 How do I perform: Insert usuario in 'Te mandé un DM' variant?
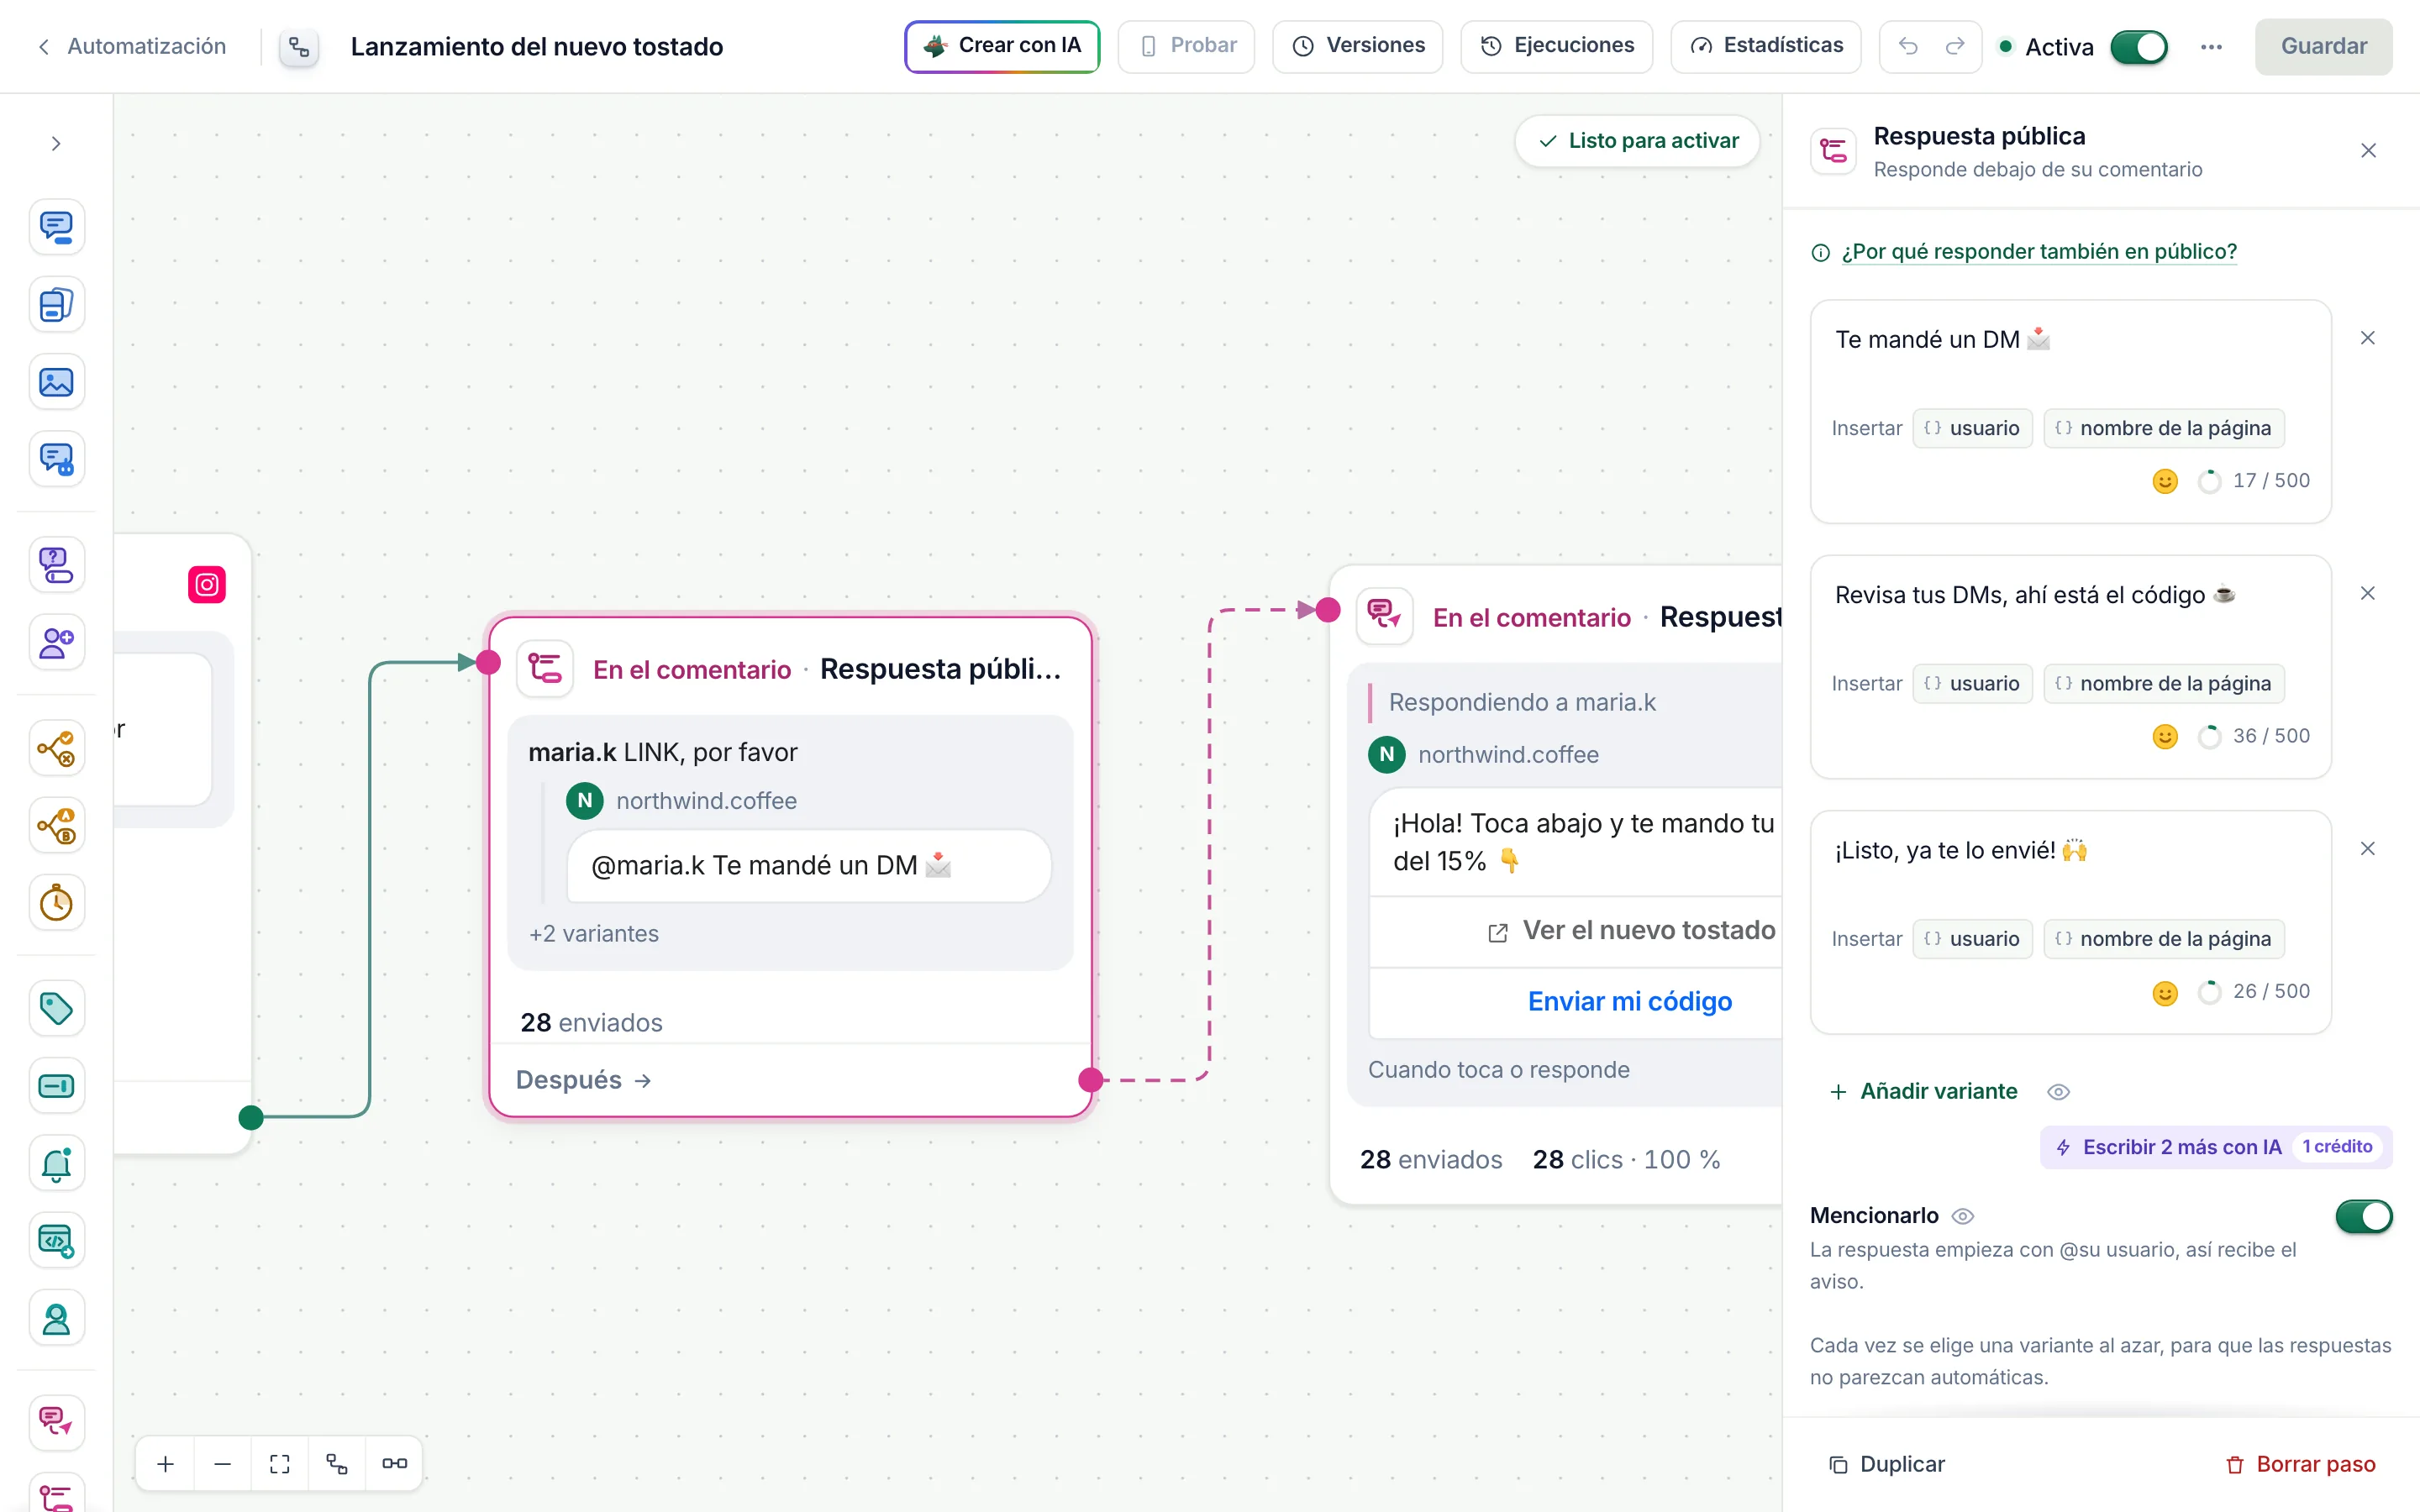(x=1972, y=428)
